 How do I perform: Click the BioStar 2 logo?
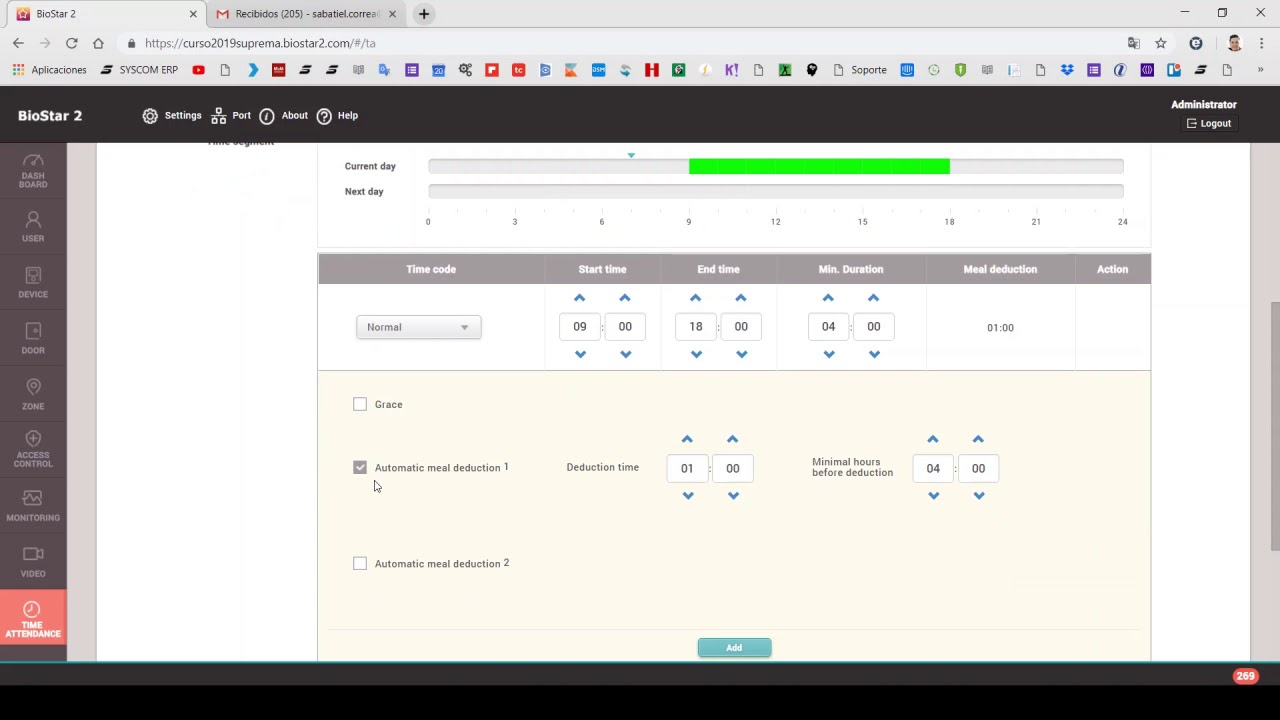click(50, 116)
